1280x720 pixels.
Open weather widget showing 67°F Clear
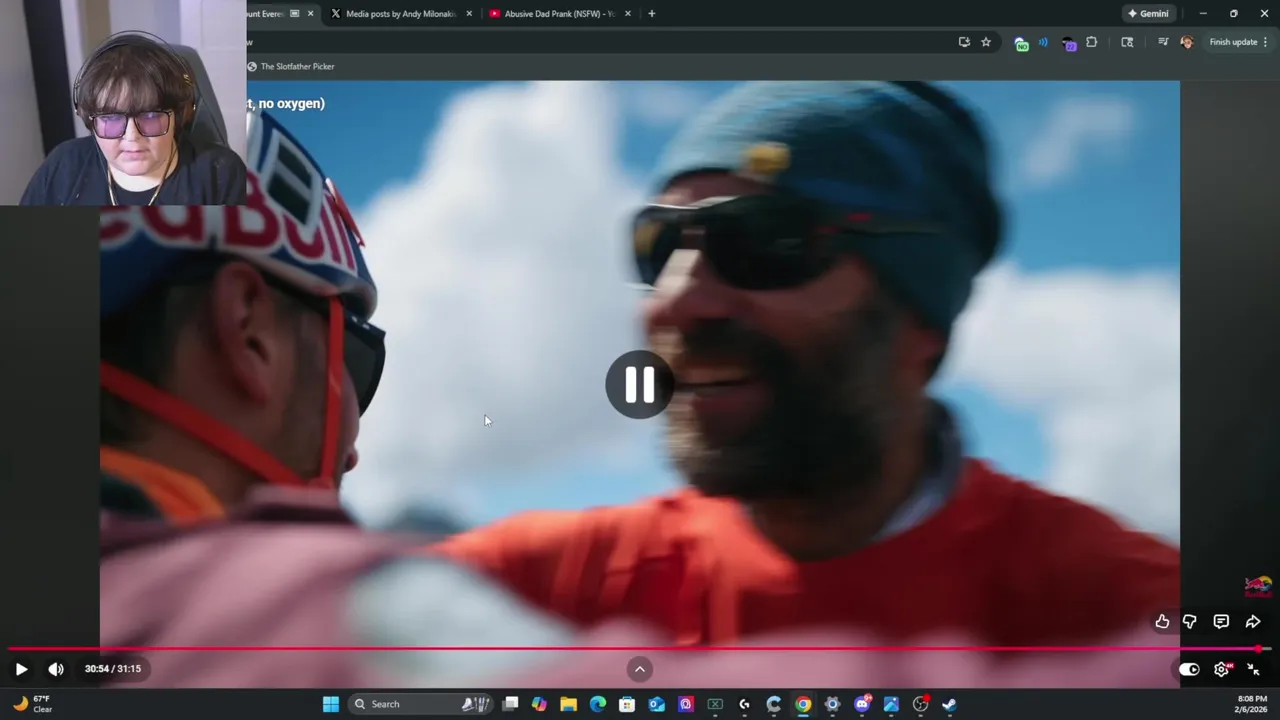pyautogui.click(x=32, y=704)
